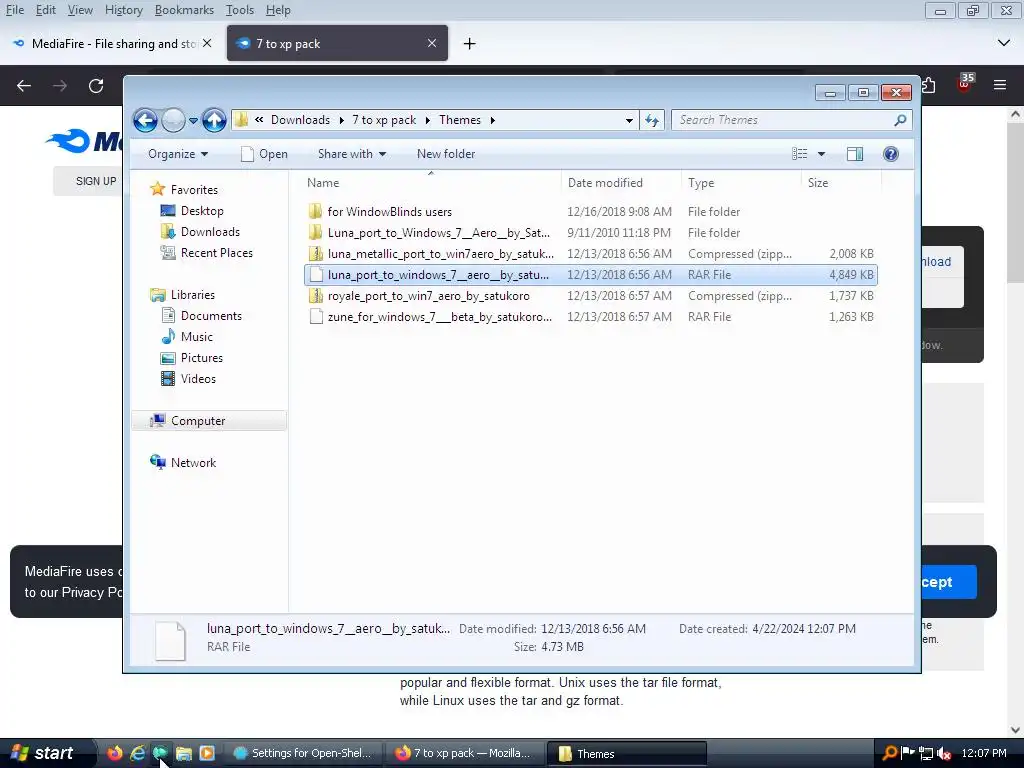Viewport: 1024px width, 768px height.
Task: Click the Refresh button beside address bar
Action: tap(652, 120)
